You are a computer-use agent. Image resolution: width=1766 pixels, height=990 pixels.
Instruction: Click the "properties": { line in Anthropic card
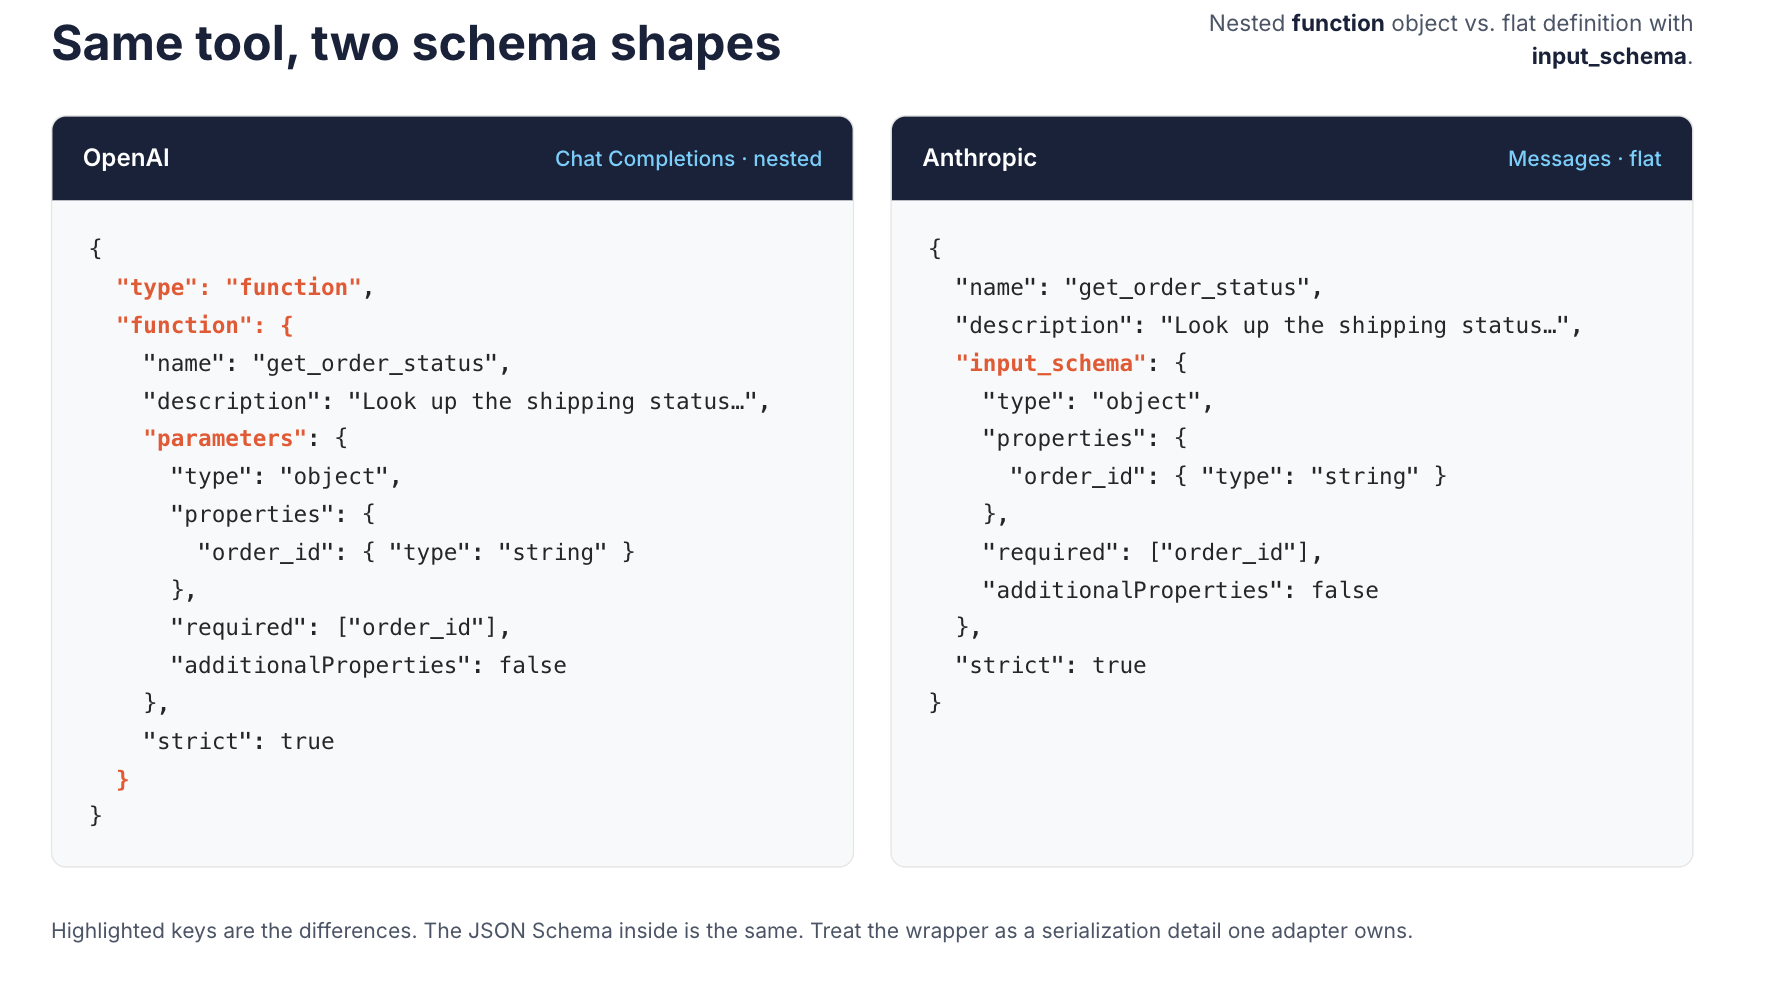[x=1085, y=439]
